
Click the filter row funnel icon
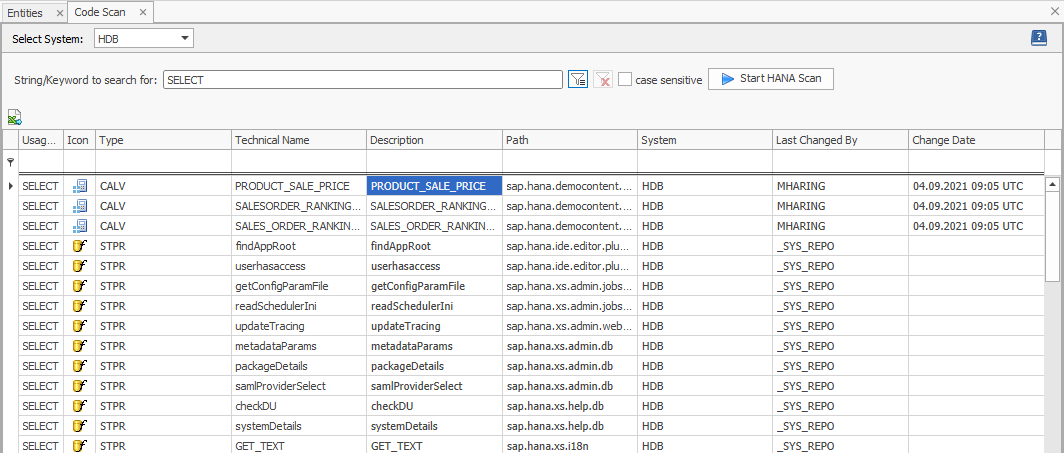click(x=11, y=162)
